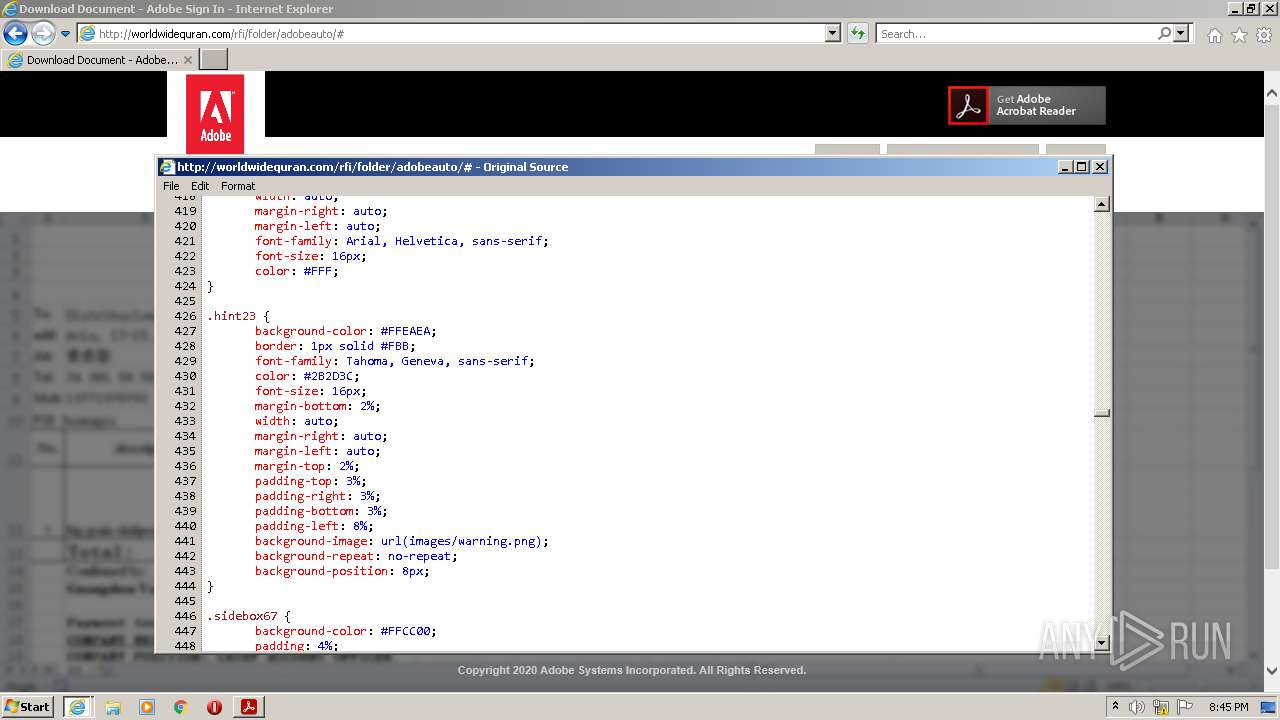The height and width of the screenshot is (720, 1280).
Task: Click the 'color: #2B2D3C;' line
Action: 306,376
